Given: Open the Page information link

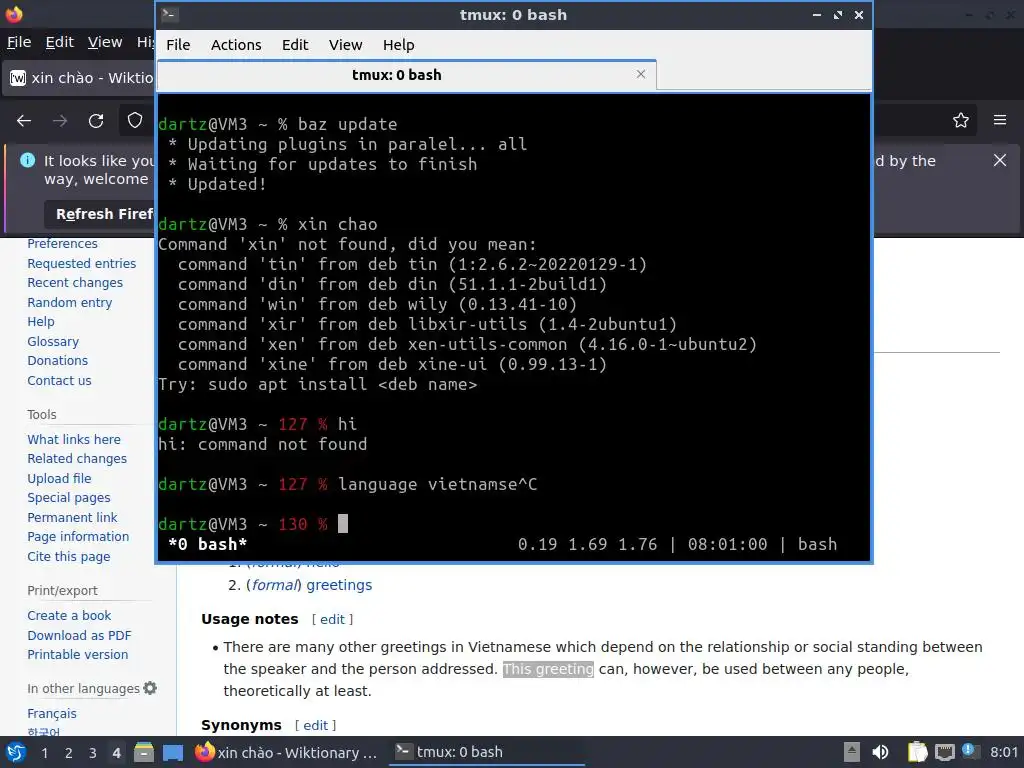Looking at the screenshot, I should point(78,537).
